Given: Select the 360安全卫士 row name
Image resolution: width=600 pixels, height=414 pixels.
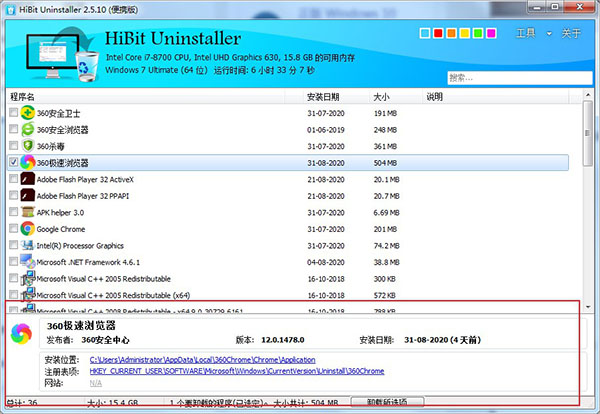Looking at the screenshot, I should pyautogui.click(x=58, y=113).
